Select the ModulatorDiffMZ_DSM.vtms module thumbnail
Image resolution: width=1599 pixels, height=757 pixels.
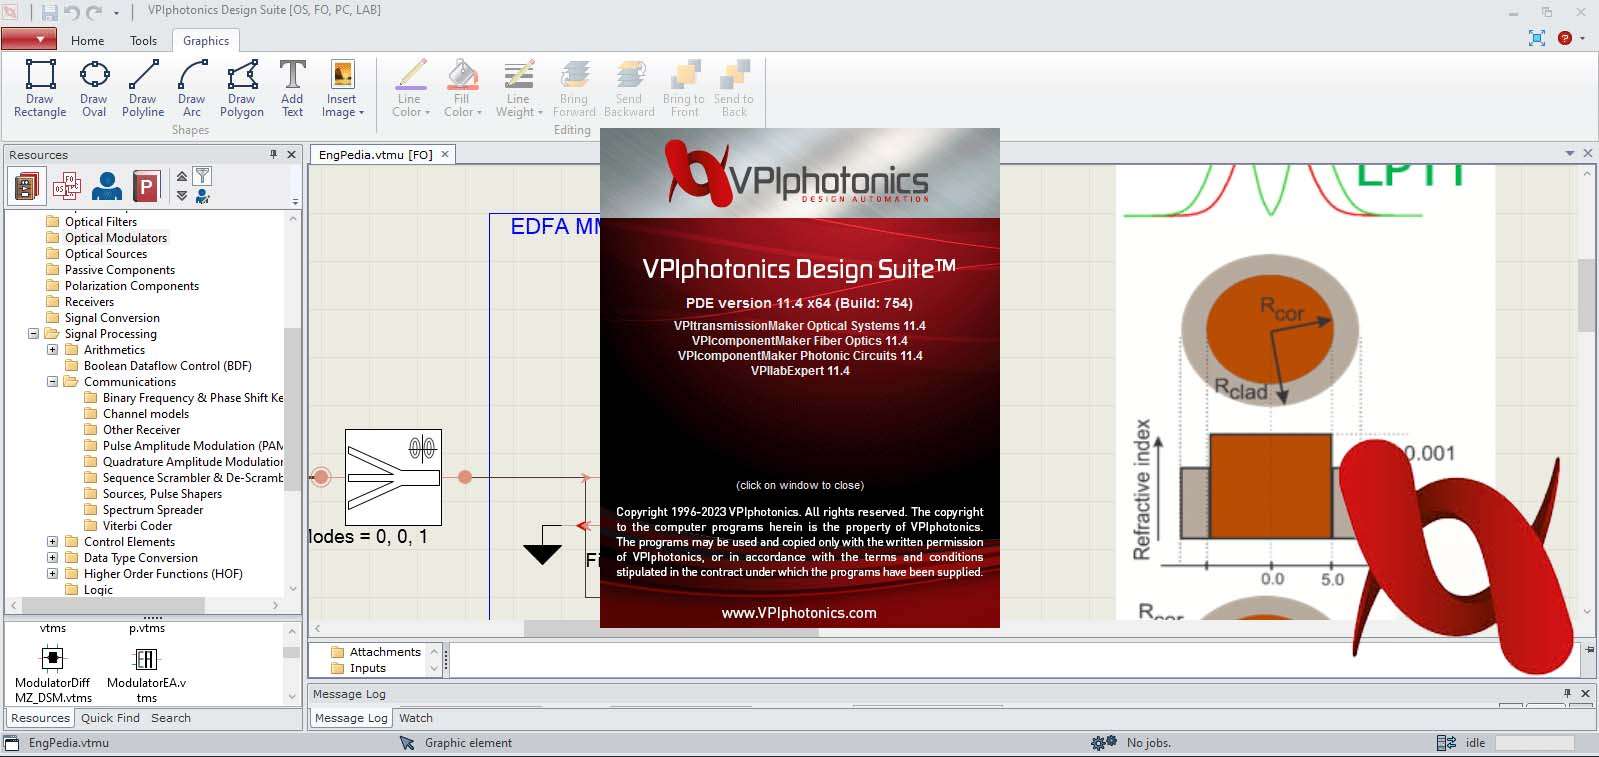coord(53,673)
